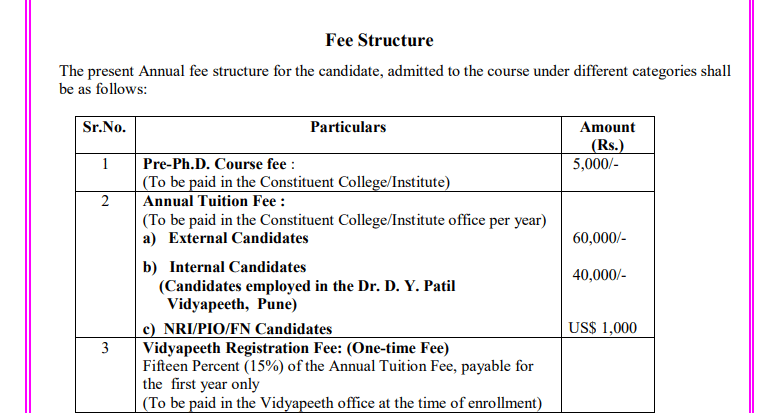Click the "Fee Structure" heading

[380, 41]
